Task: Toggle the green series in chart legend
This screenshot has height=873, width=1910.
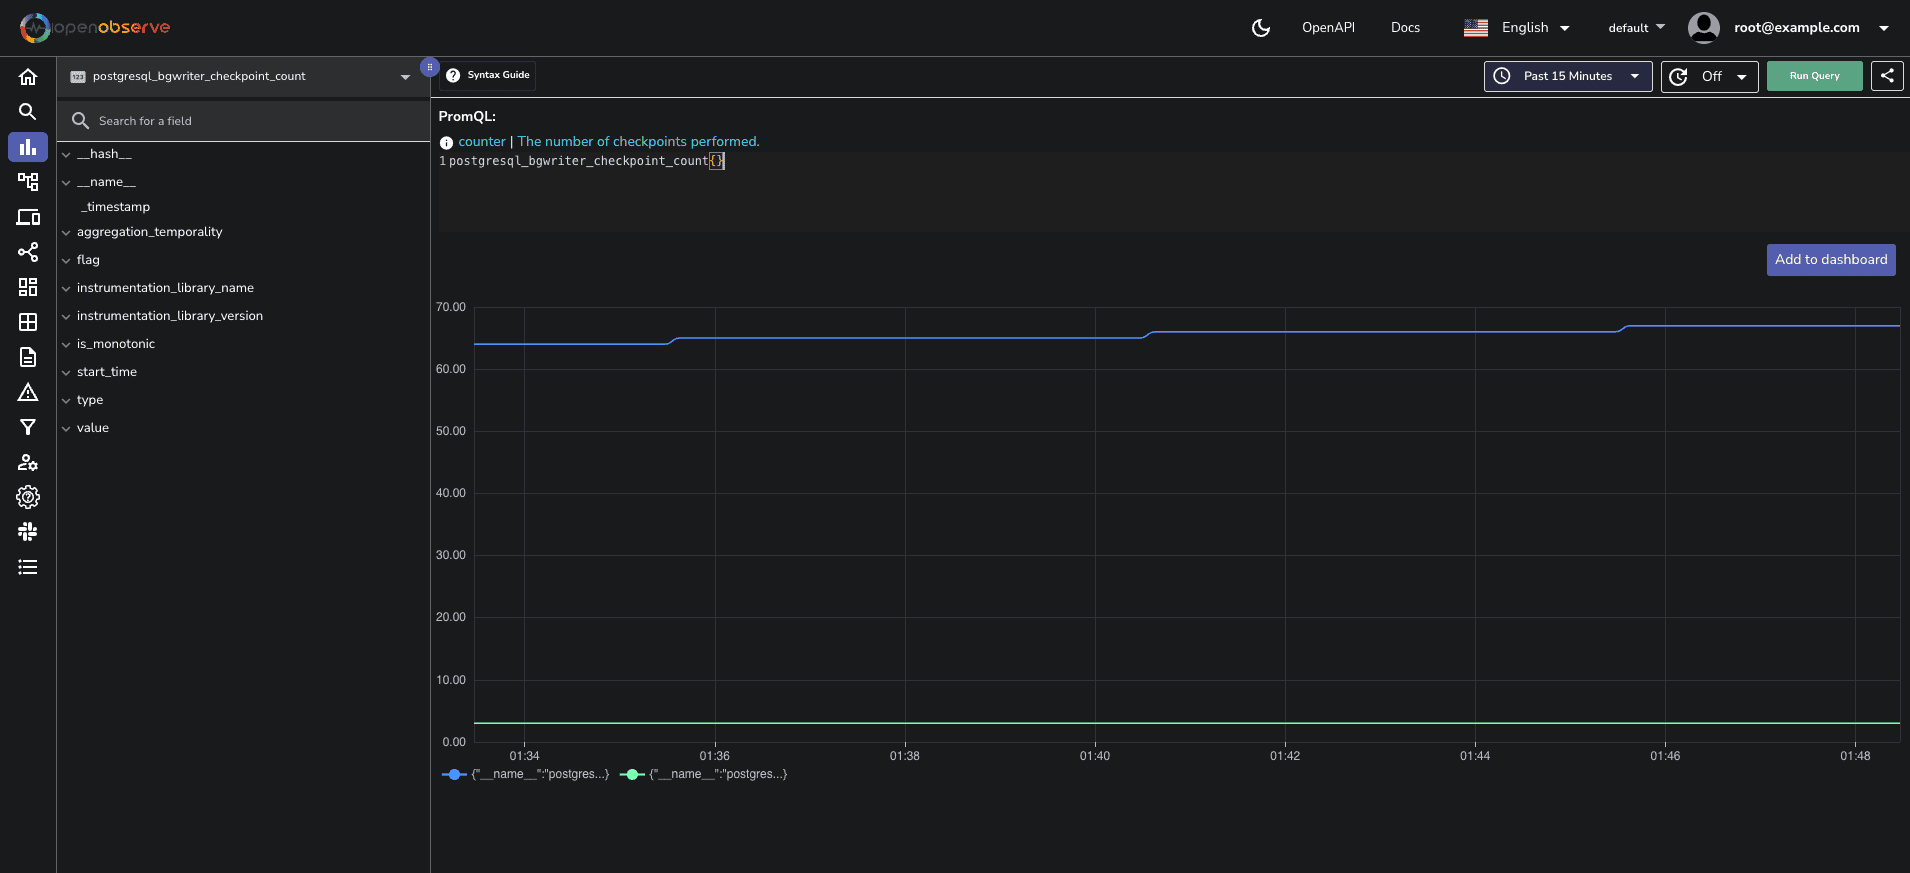Action: tap(704, 774)
